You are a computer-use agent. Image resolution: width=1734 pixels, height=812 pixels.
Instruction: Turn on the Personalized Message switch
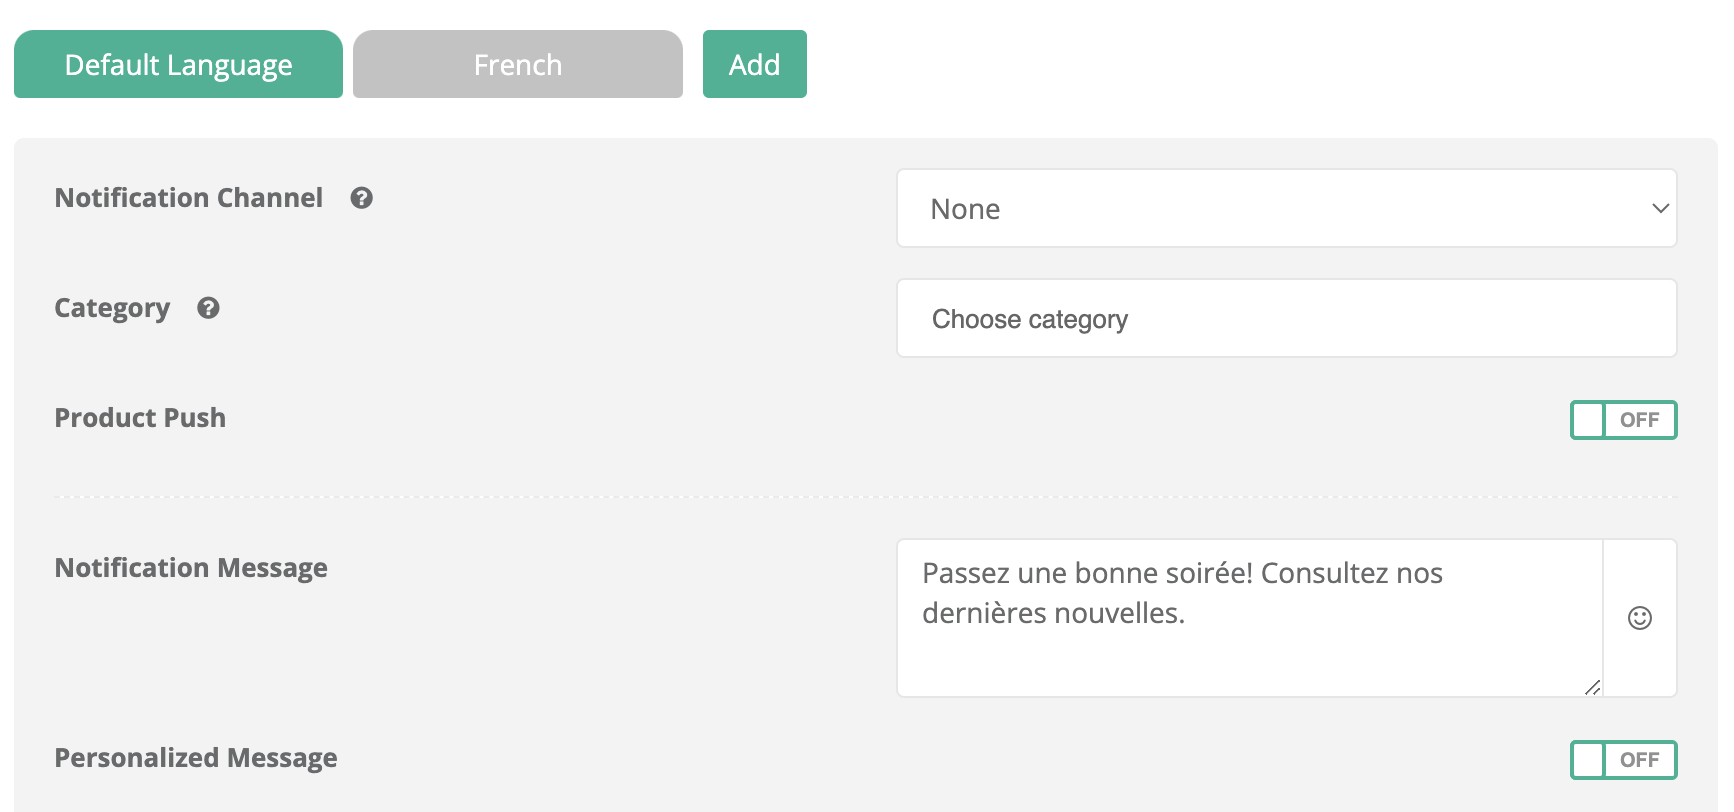1622,760
